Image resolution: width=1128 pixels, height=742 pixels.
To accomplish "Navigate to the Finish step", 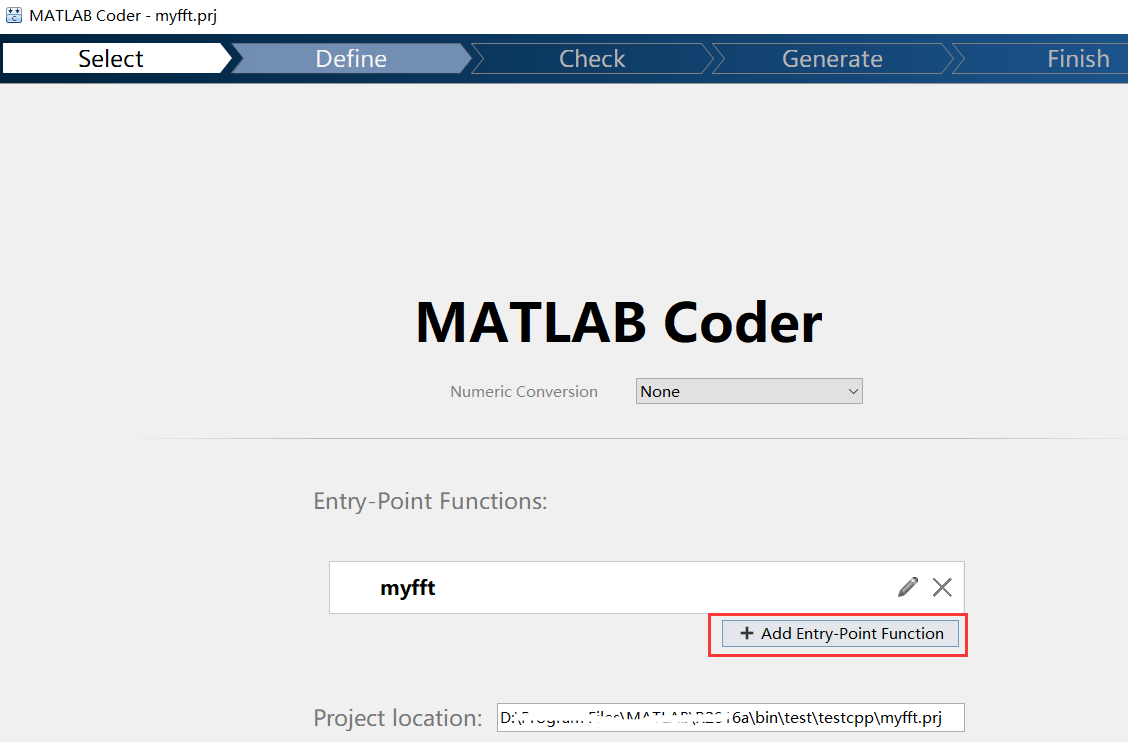I will pos(1078,59).
